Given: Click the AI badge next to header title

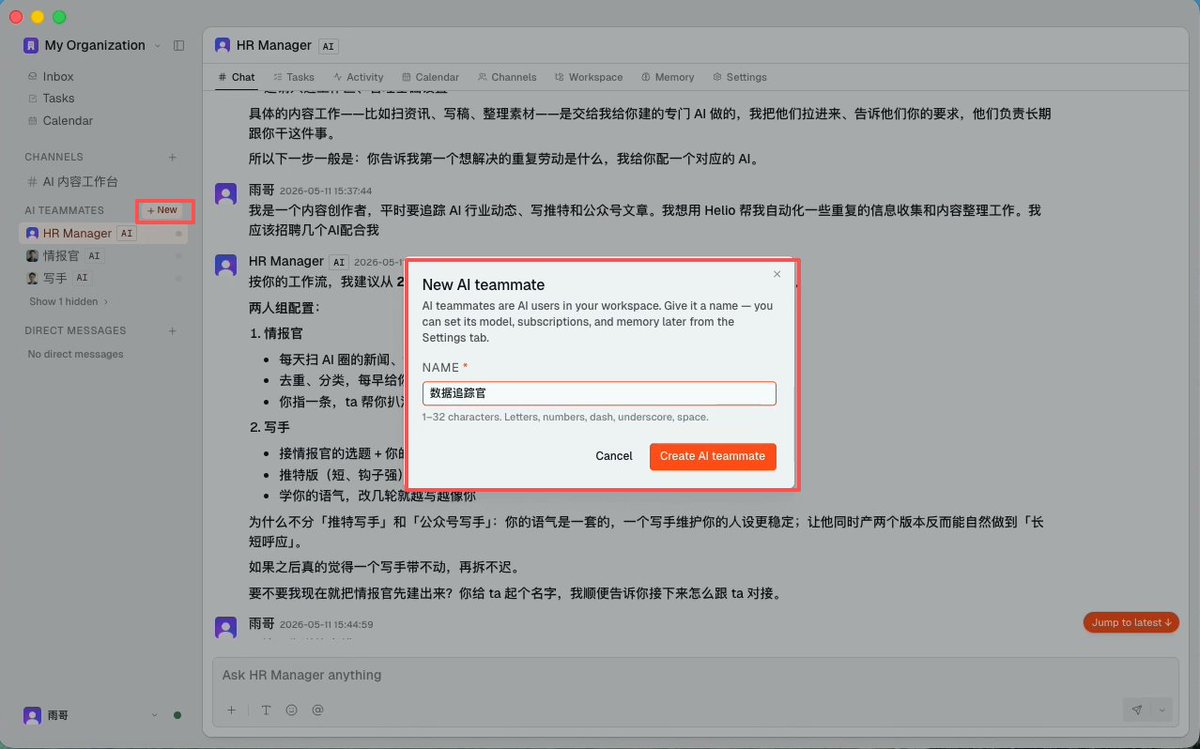Looking at the screenshot, I should [328, 46].
